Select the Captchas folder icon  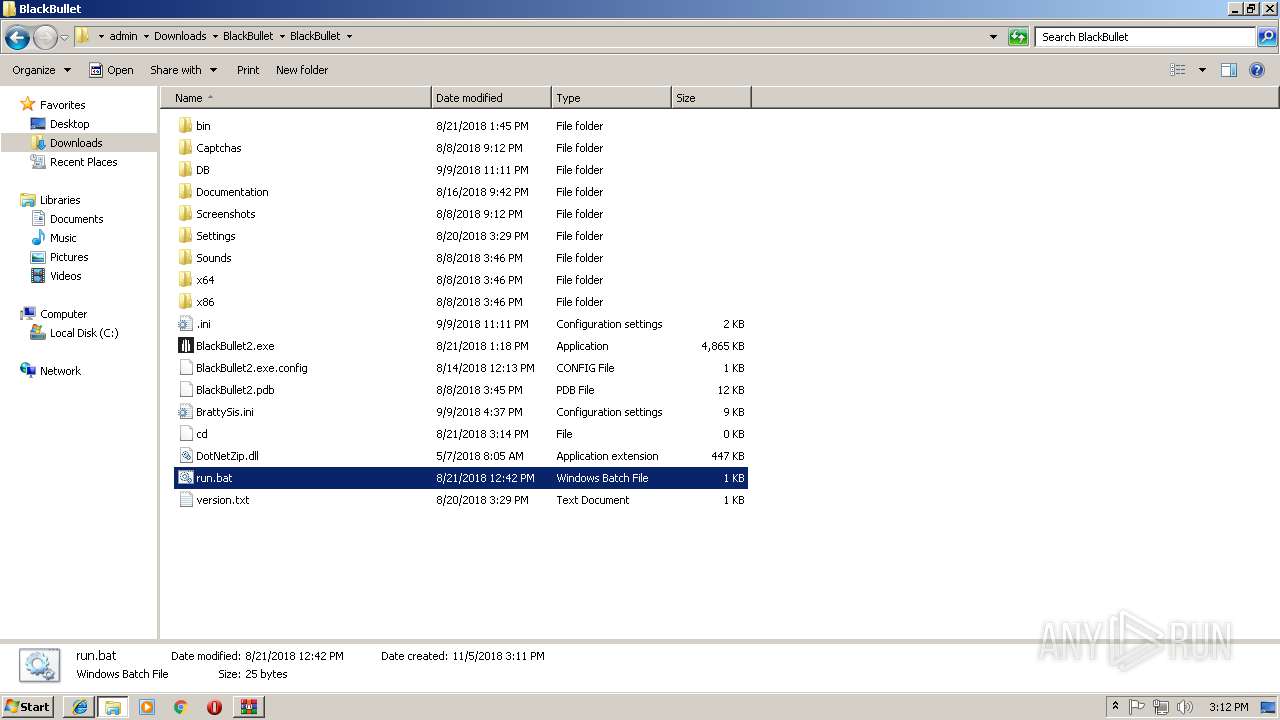tap(185, 148)
